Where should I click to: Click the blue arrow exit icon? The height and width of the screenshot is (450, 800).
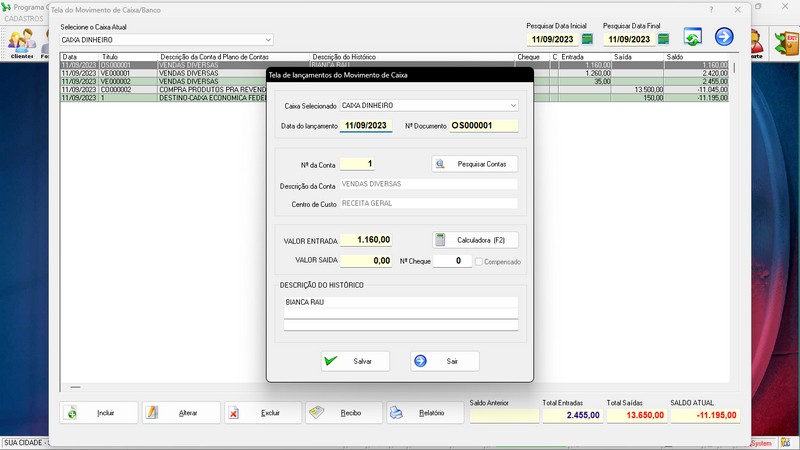[724, 37]
